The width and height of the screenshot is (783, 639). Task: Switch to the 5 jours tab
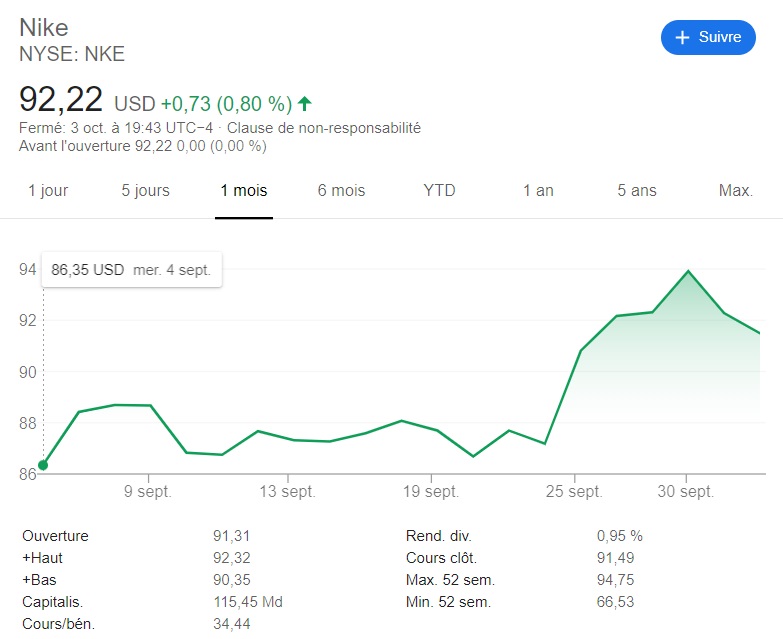point(146,190)
